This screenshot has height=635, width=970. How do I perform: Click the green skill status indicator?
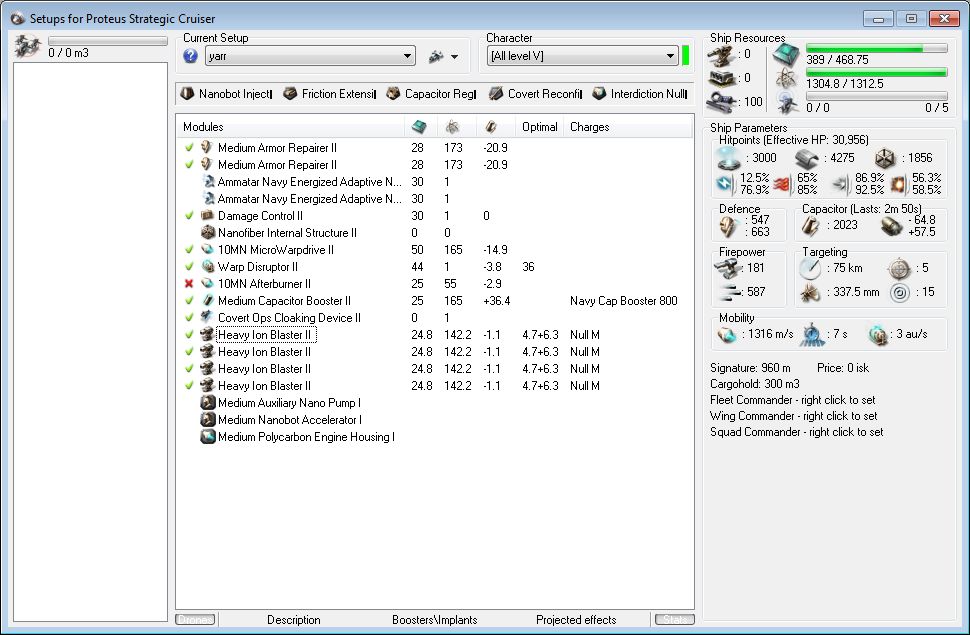(685, 56)
